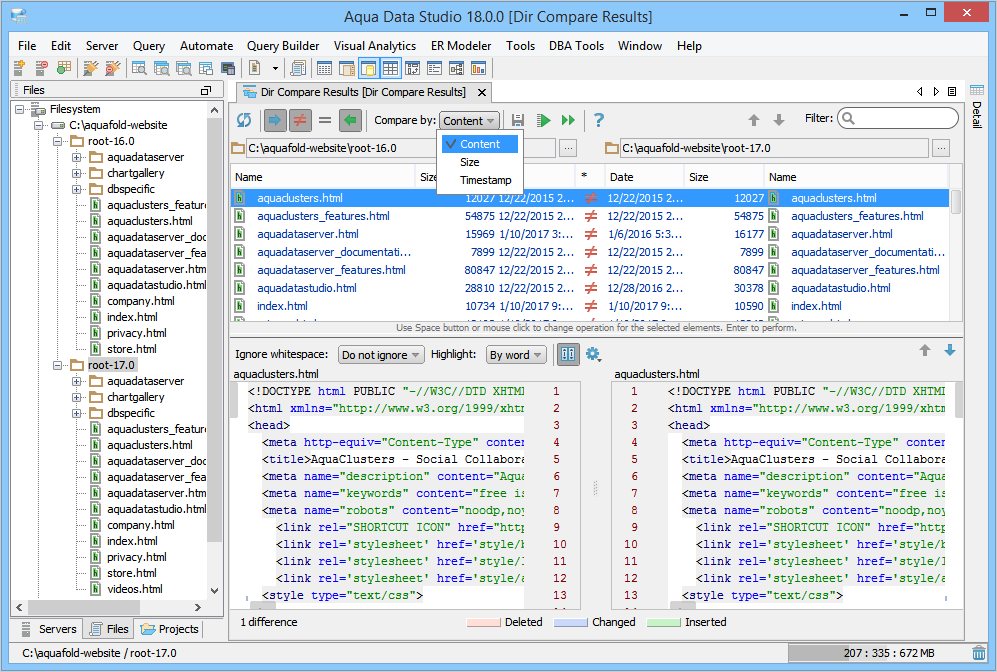Jump to previous difference in the file diff
Screen dimensions: 997x672
925,350
